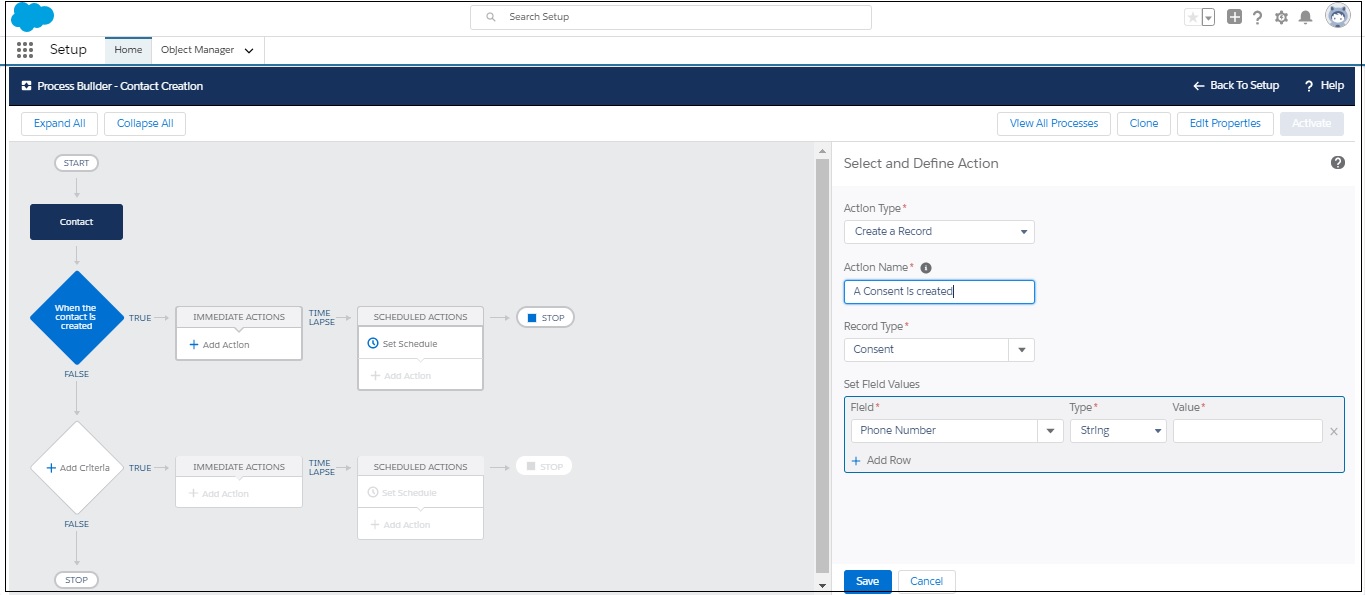Select the Contact object node
This screenshot has width=1365, height=595.
(x=76, y=222)
